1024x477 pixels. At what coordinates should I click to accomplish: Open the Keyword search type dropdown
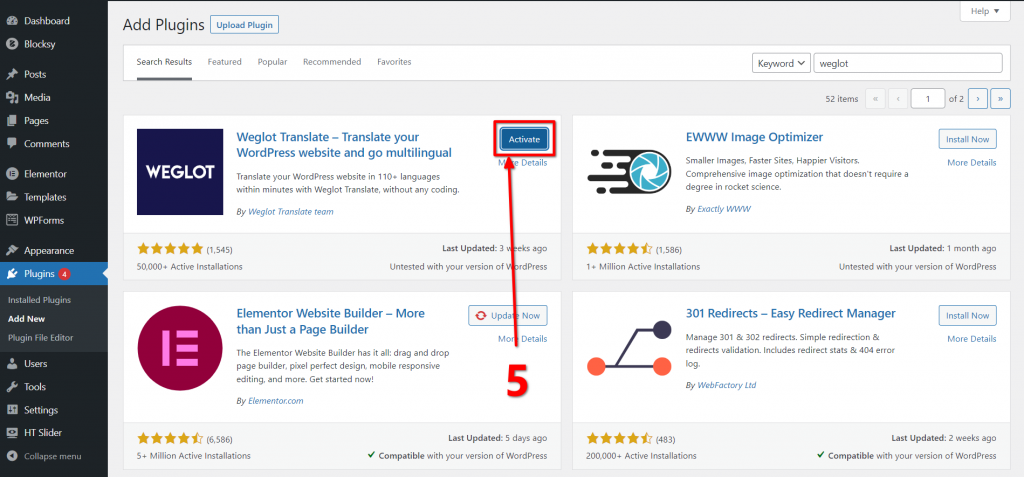(781, 63)
